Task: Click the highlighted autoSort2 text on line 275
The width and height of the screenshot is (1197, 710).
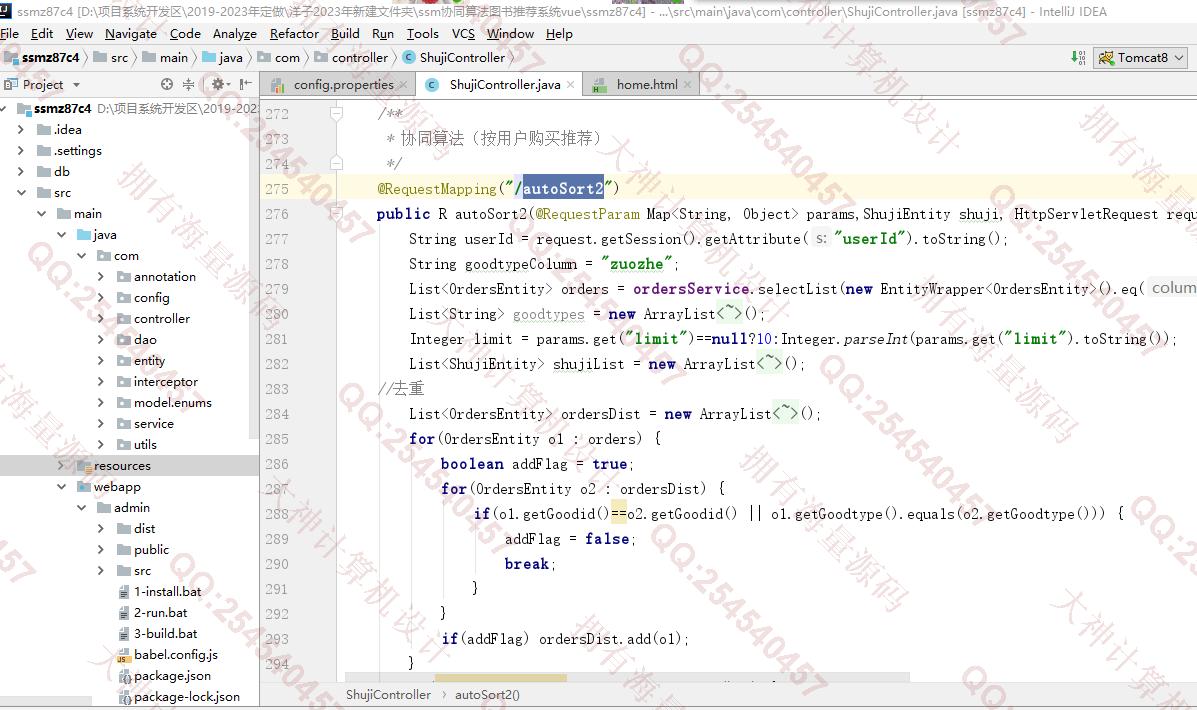Action: (563, 189)
